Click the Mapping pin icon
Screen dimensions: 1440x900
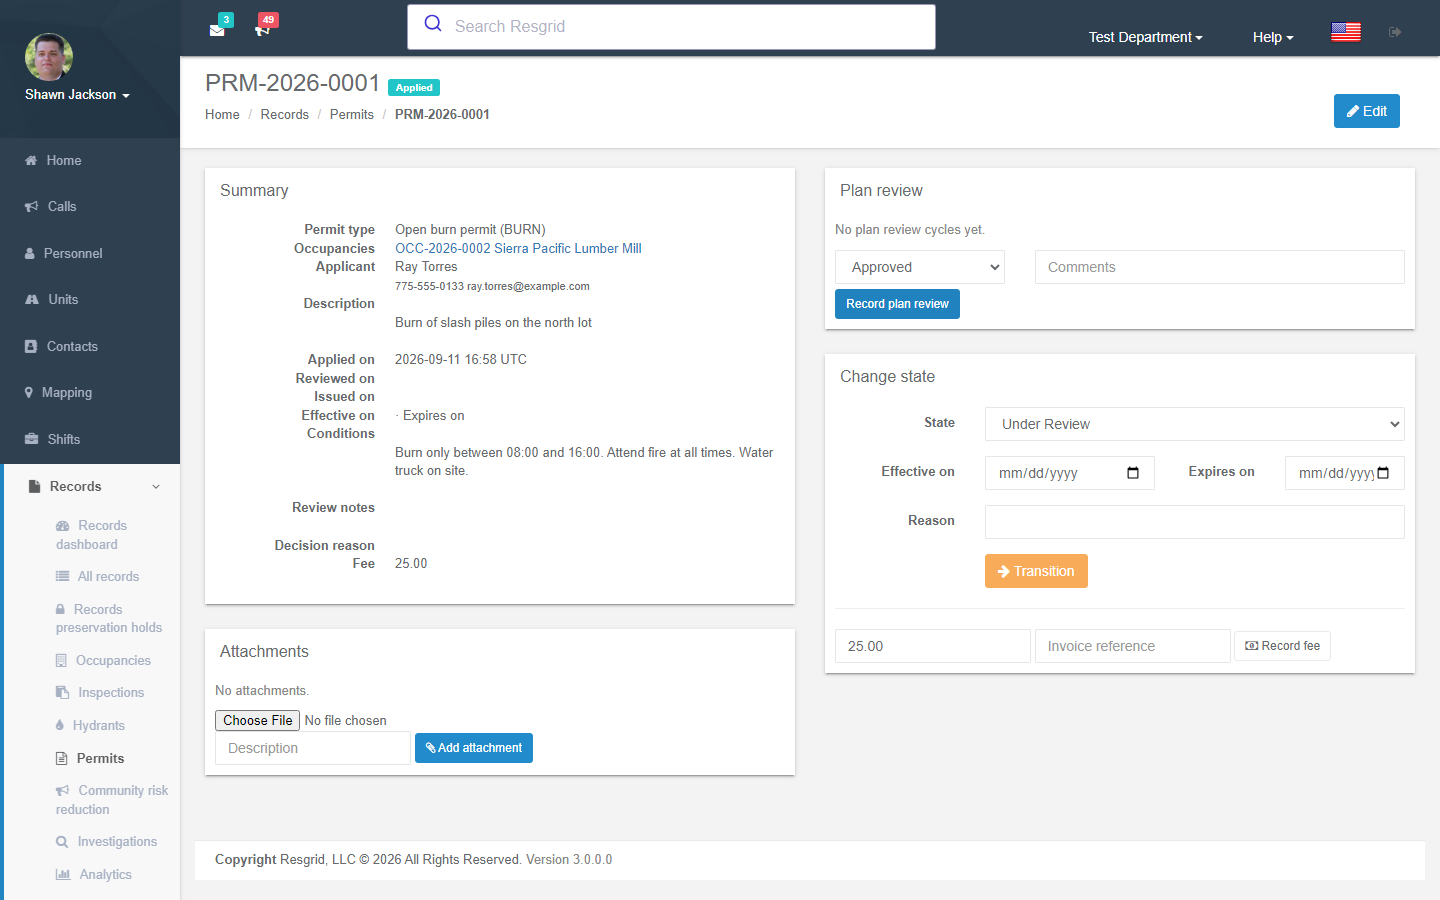coord(29,393)
